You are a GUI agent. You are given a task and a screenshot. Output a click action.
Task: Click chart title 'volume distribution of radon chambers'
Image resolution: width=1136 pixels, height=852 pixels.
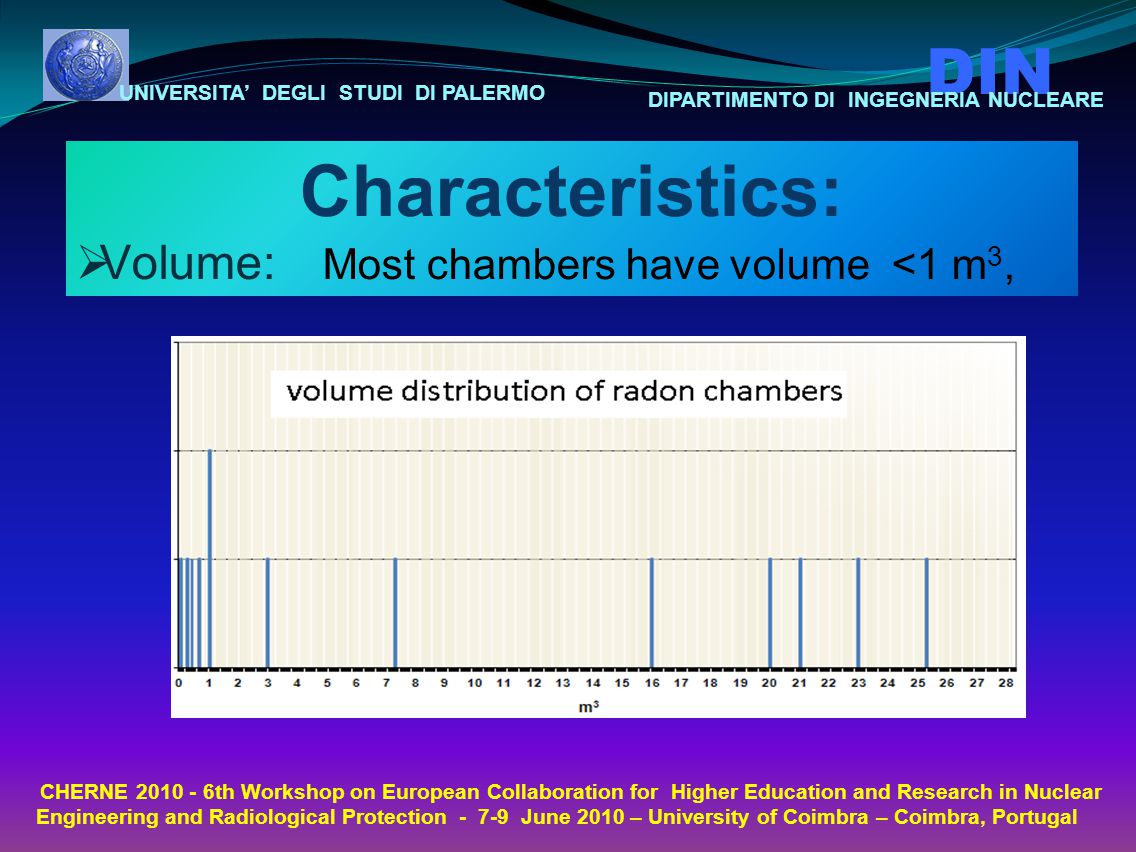(x=564, y=391)
